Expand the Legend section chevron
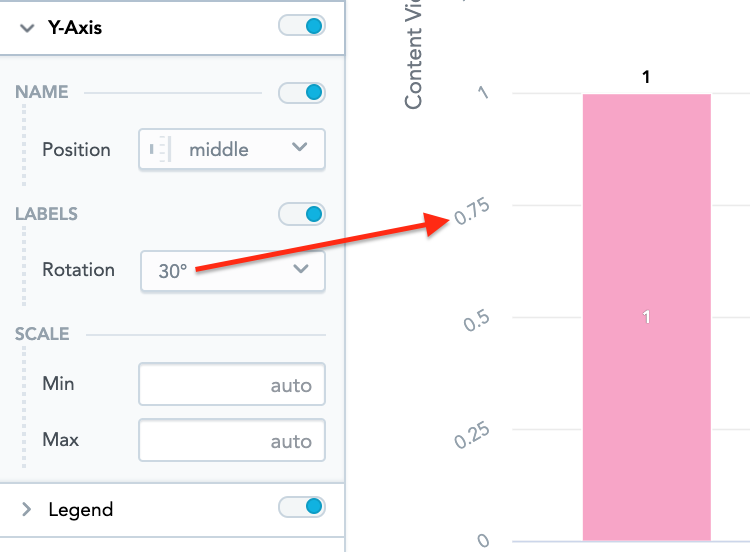Screen dimensions: 750x552 pos(27,510)
